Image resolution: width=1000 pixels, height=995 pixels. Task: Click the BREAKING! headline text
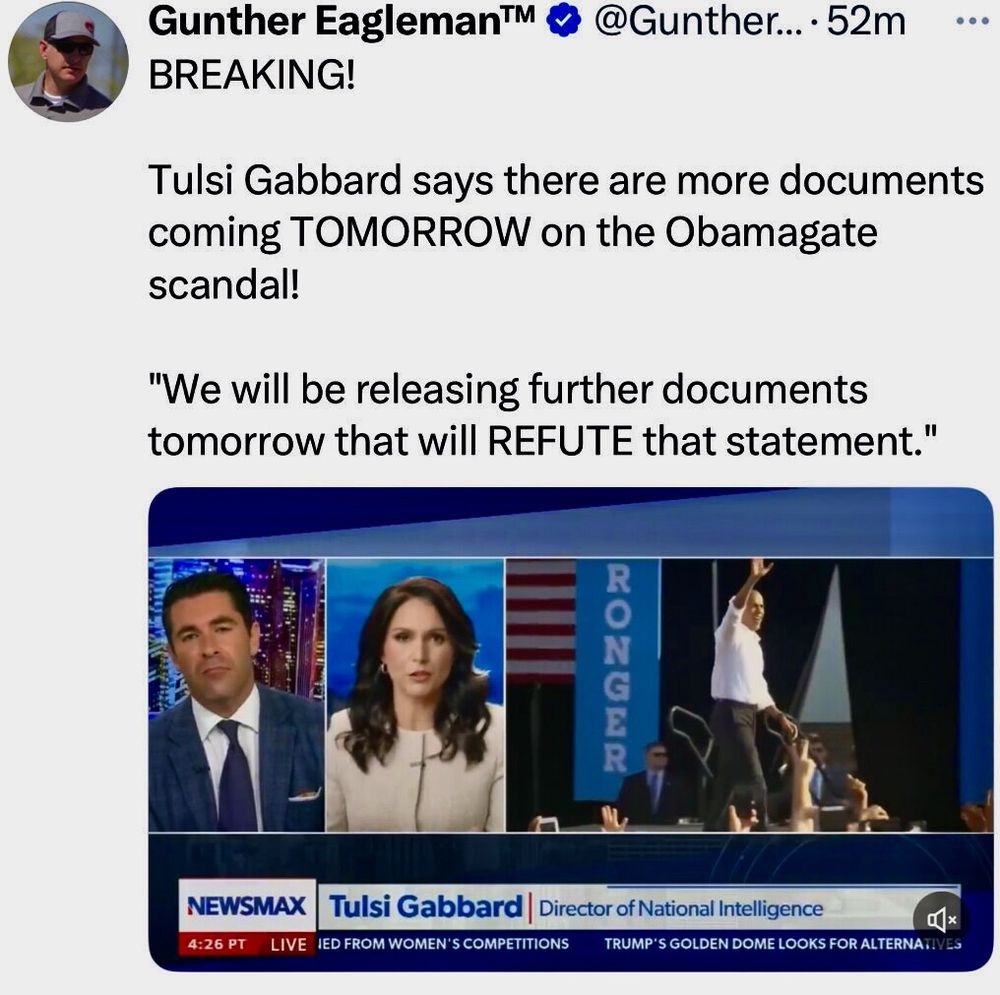click(x=252, y=75)
